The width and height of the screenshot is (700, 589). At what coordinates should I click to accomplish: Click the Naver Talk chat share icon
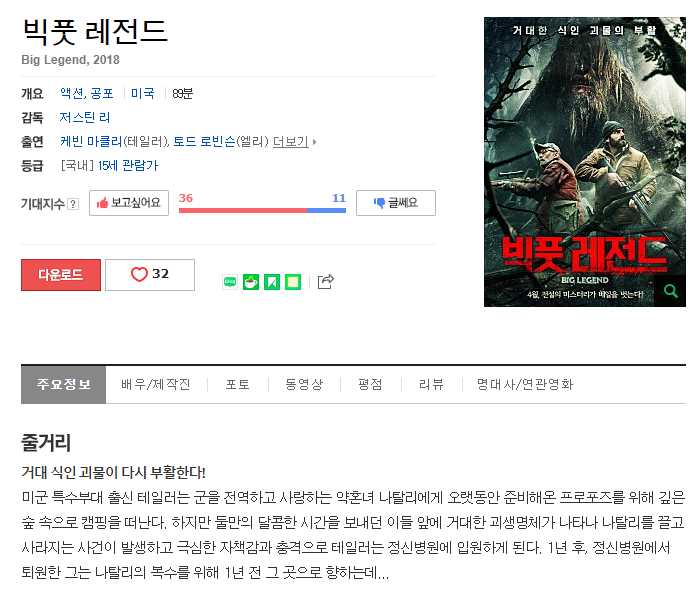pos(230,282)
